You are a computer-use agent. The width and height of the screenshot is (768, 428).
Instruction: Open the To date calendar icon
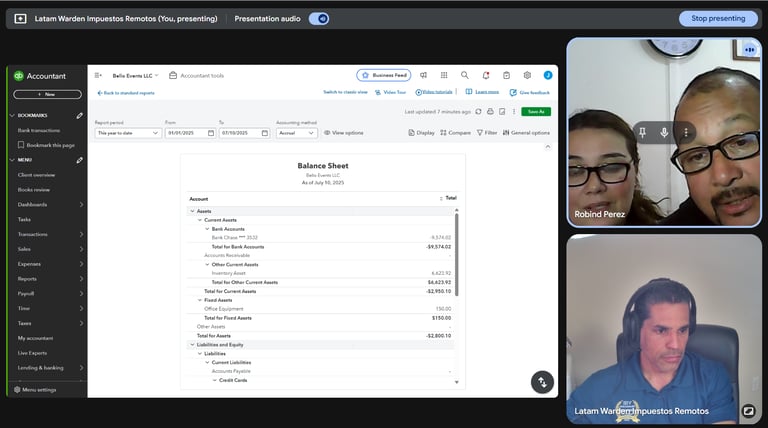(x=264, y=133)
